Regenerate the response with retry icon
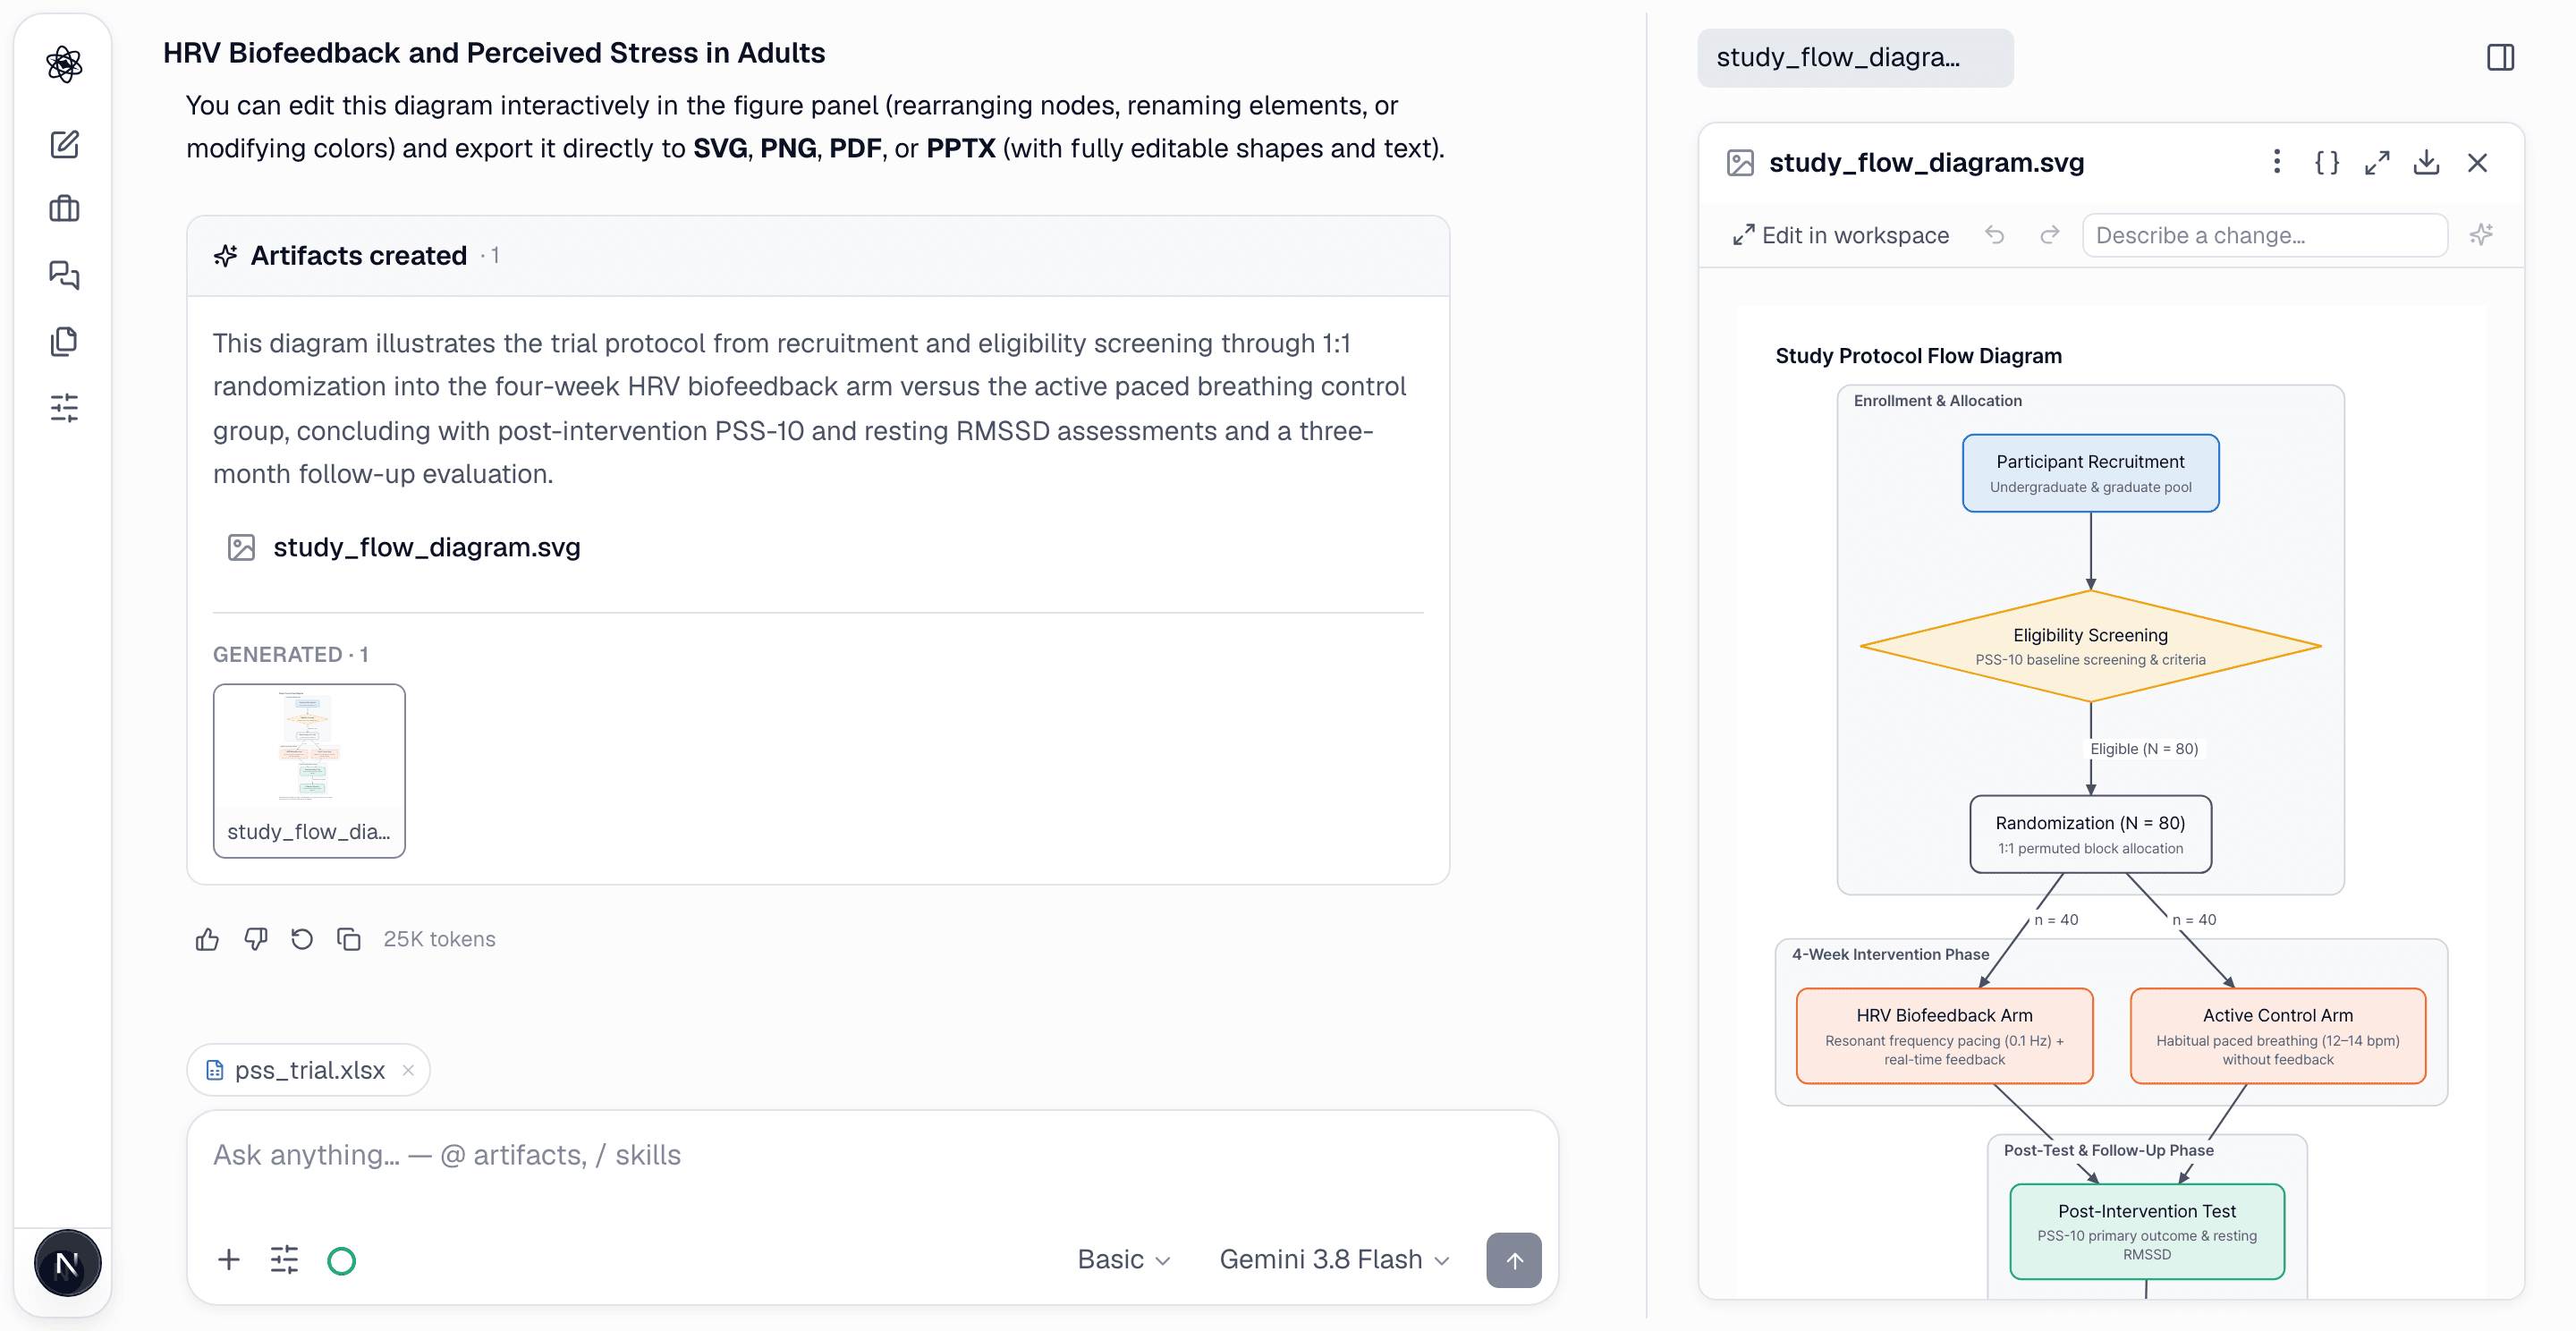The height and width of the screenshot is (1331, 2576). click(x=302, y=939)
